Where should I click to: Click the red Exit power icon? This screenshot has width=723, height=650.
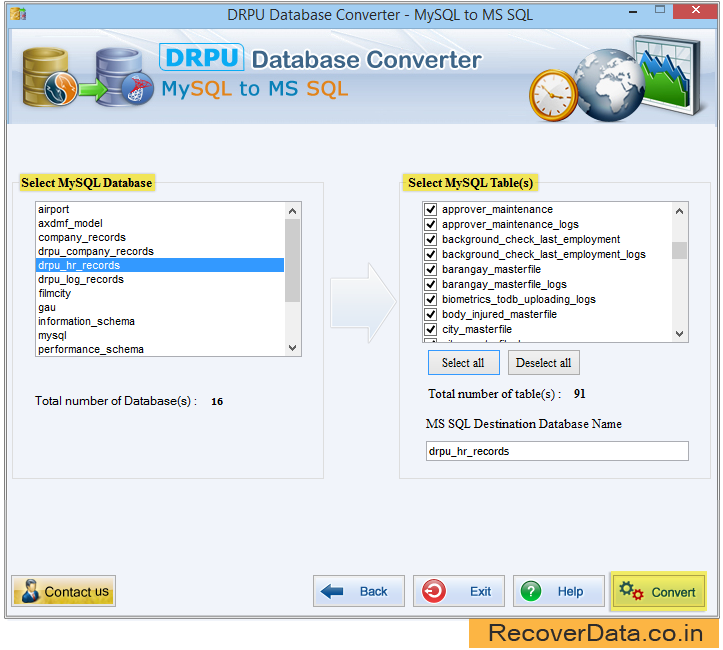click(x=433, y=591)
